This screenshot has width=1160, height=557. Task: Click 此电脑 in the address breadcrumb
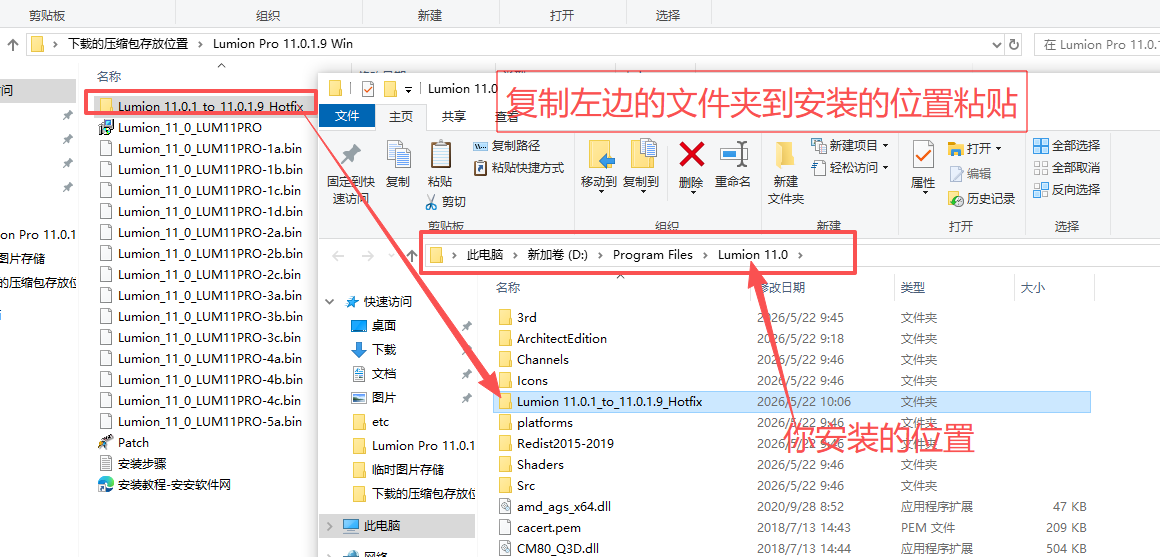(x=485, y=254)
